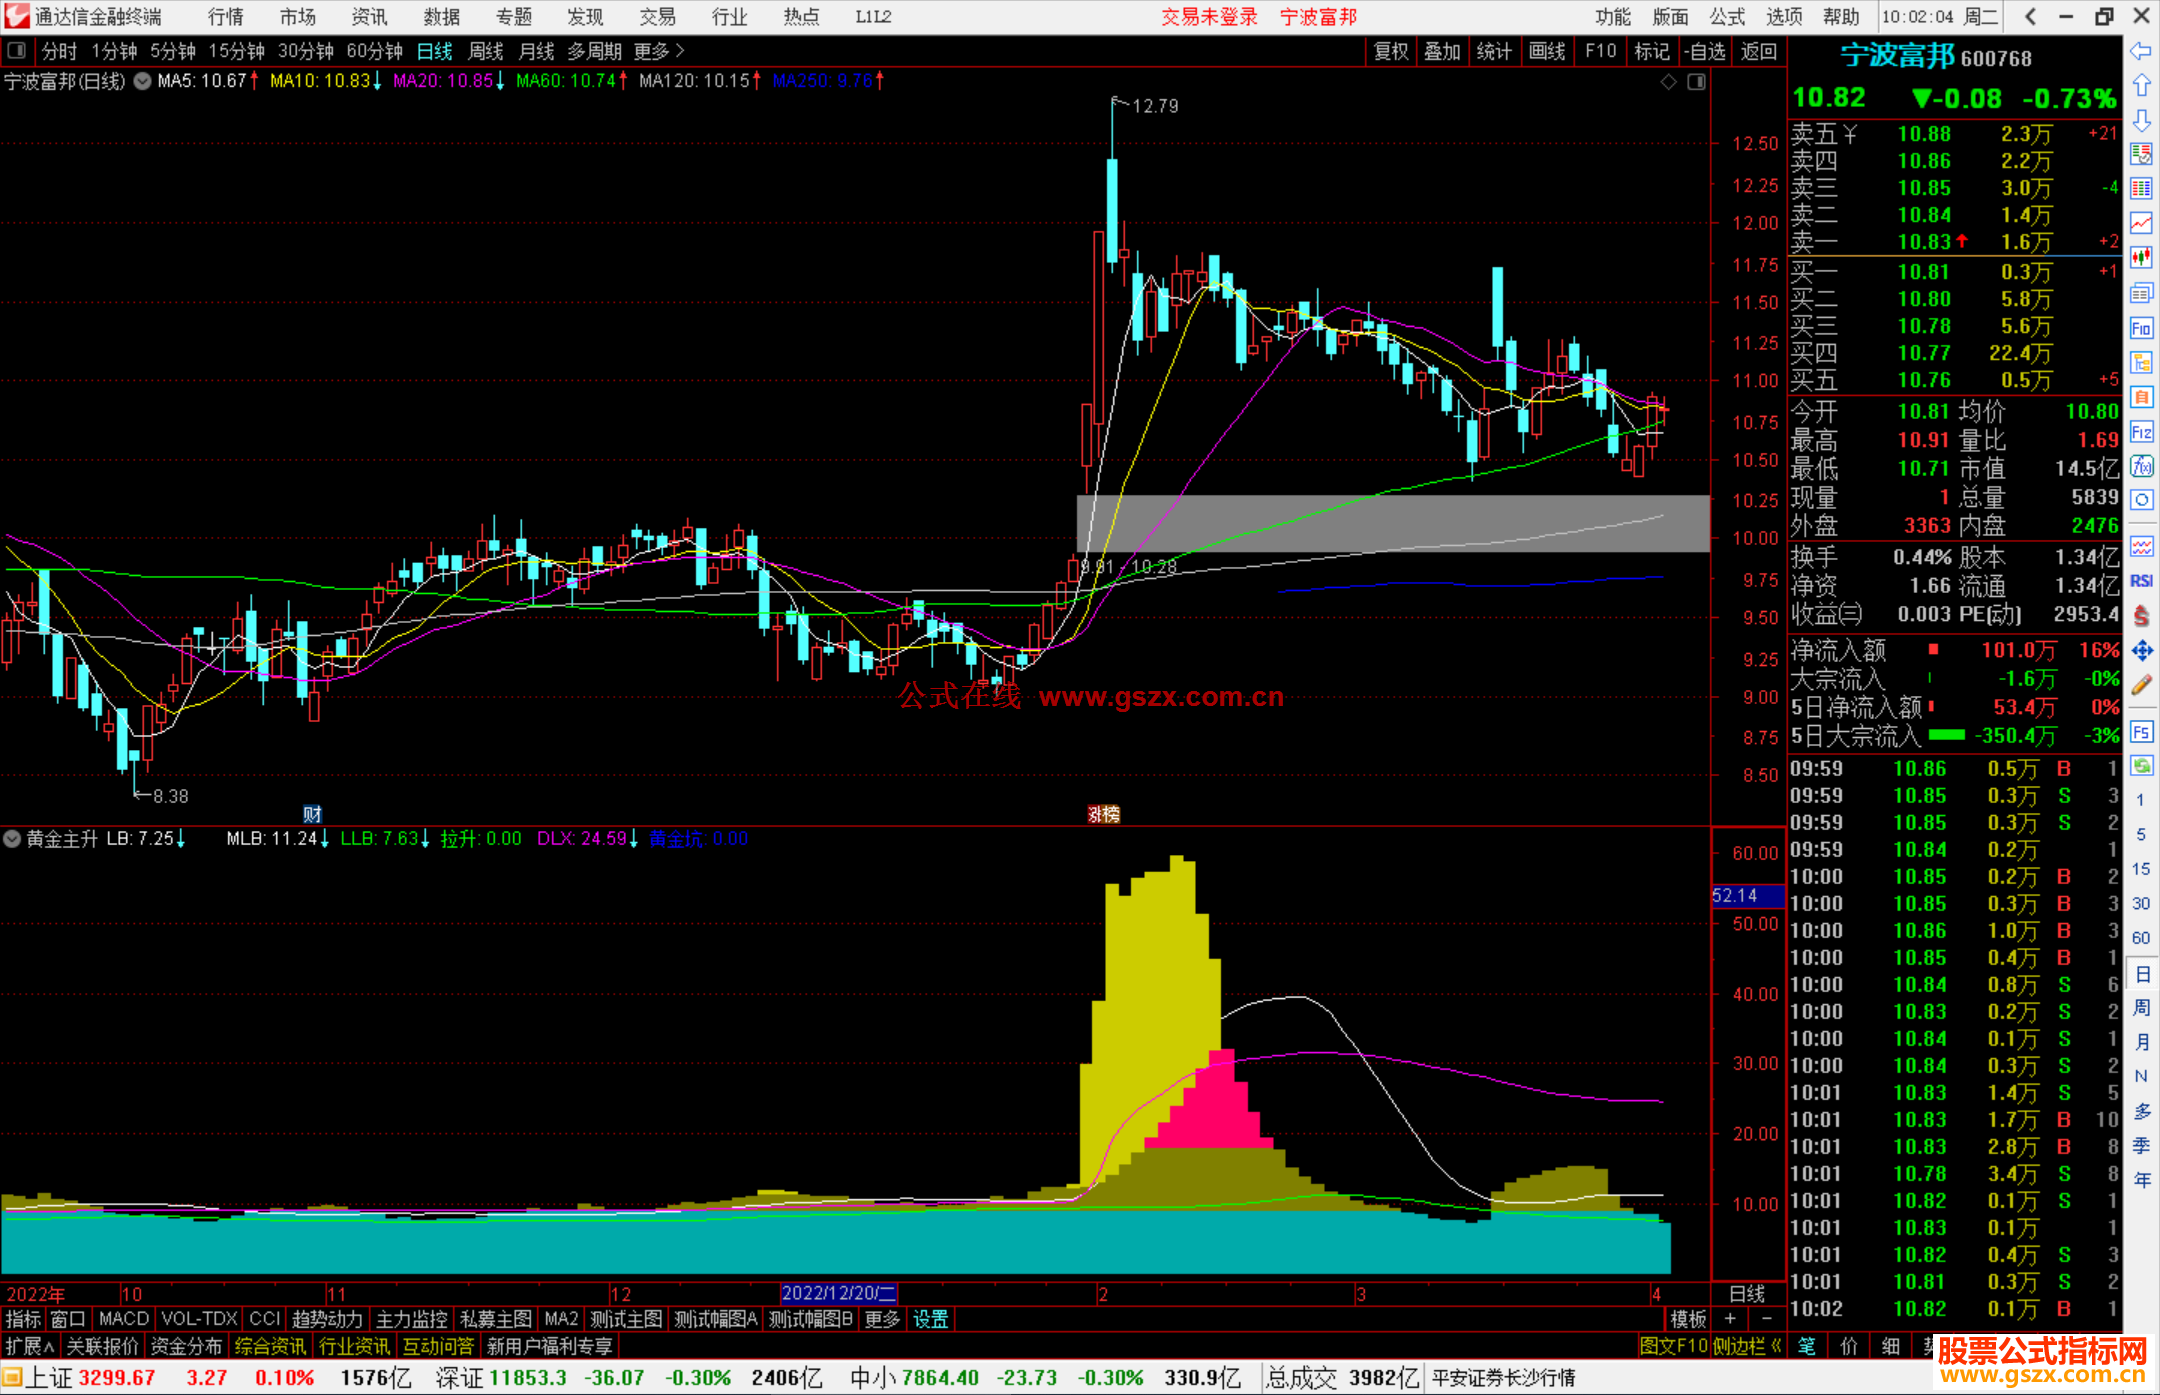Open the candlestick chart sidebar icon
The image size is (2160, 1395).
(2141, 257)
